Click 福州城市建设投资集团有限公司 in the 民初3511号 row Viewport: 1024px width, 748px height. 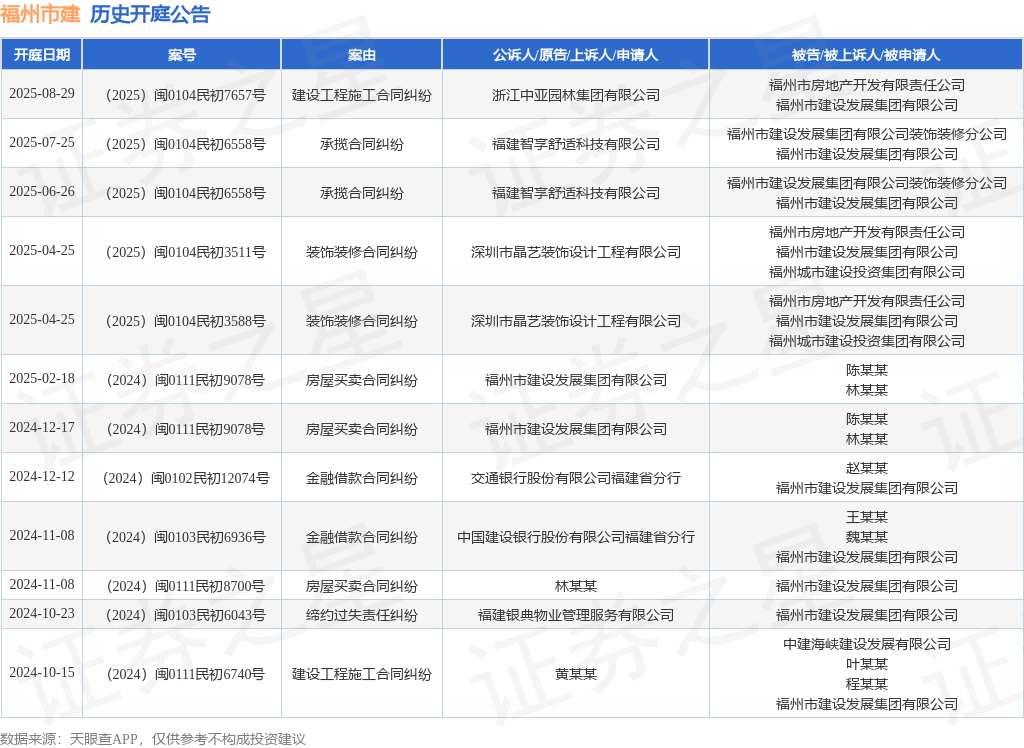(x=867, y=272)
